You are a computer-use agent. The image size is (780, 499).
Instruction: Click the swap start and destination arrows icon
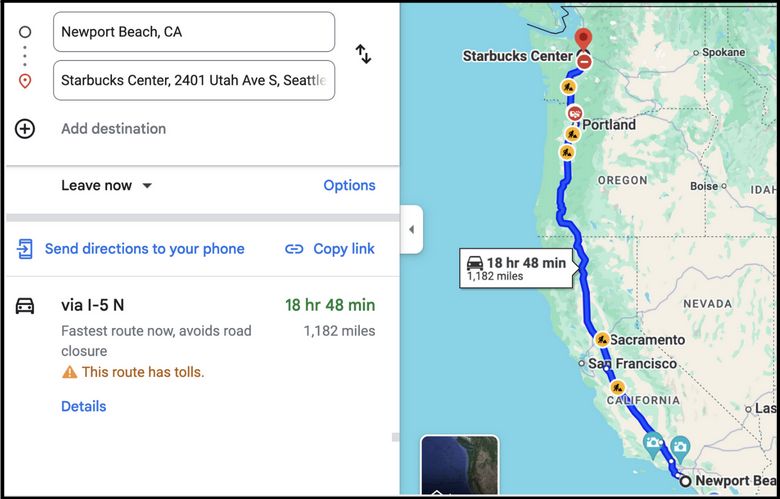[363, 54]
